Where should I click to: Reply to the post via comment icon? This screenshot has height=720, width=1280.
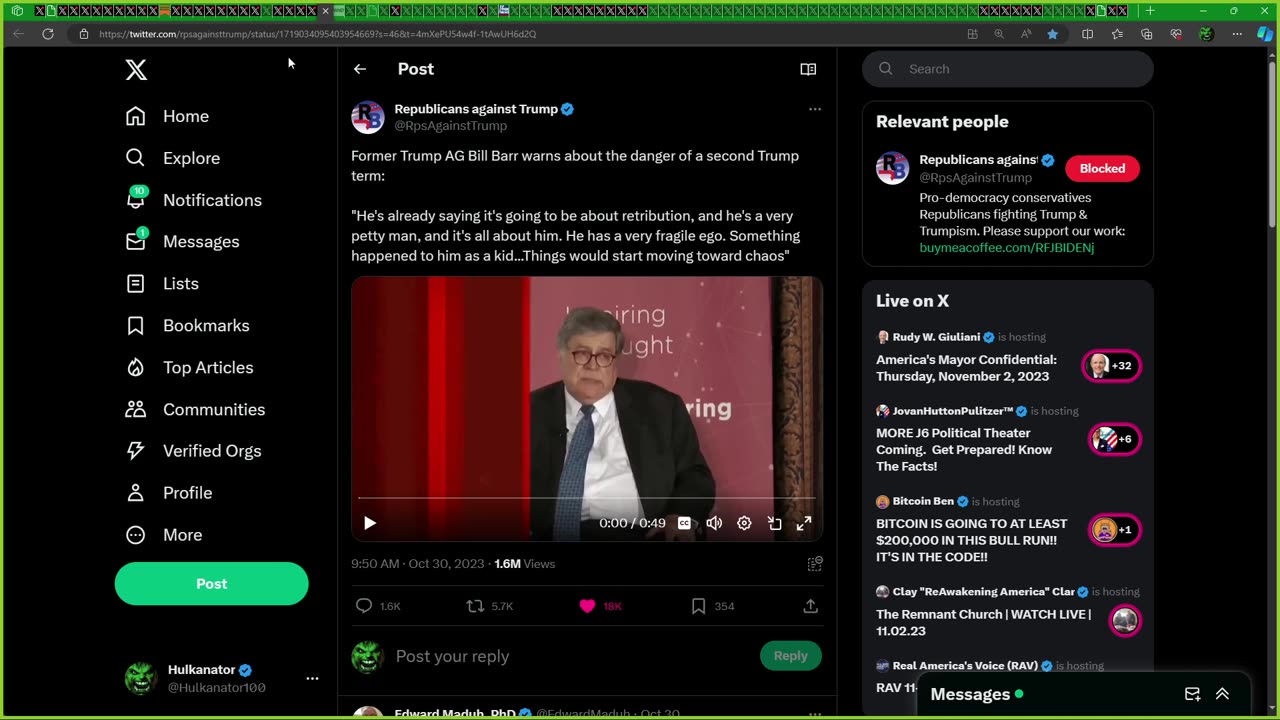364,606
